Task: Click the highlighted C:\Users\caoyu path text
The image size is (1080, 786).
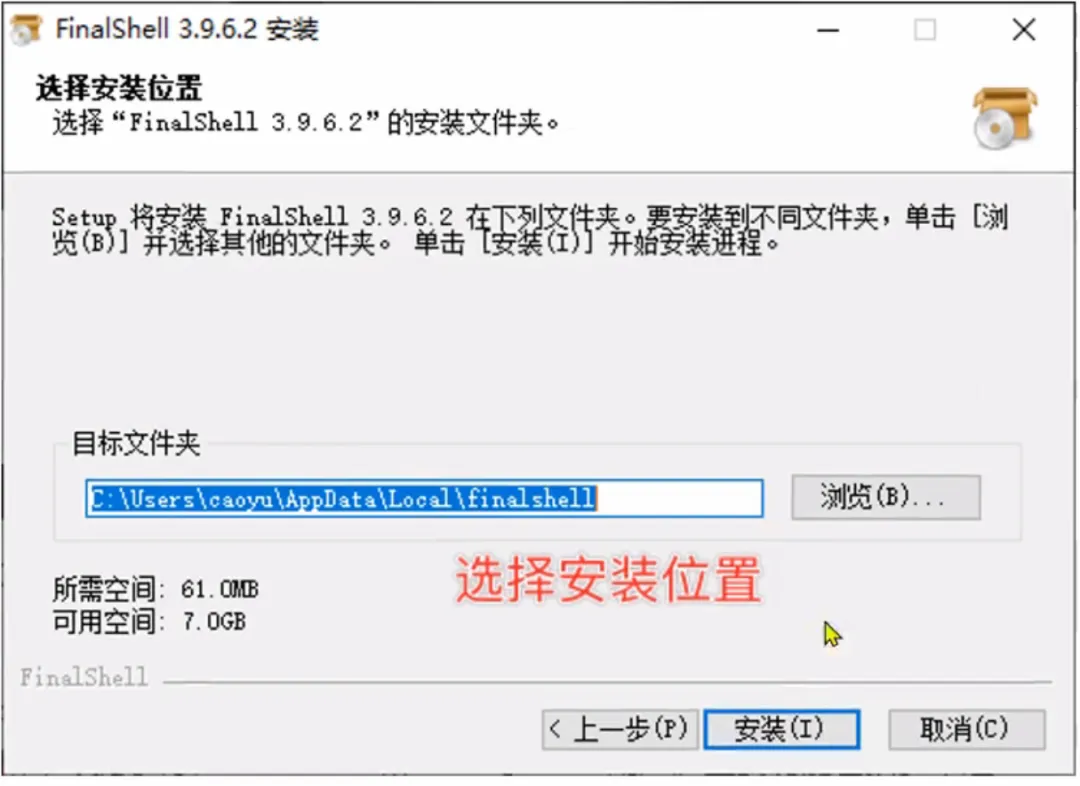Action: 343,498
